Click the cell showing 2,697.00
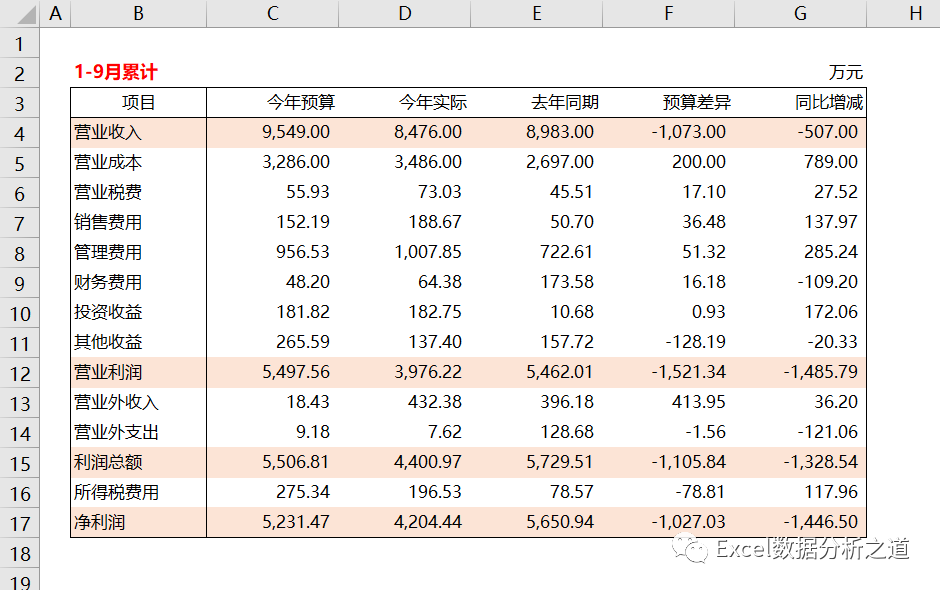This screenshot has width=940, height=590. click(537, 162)
